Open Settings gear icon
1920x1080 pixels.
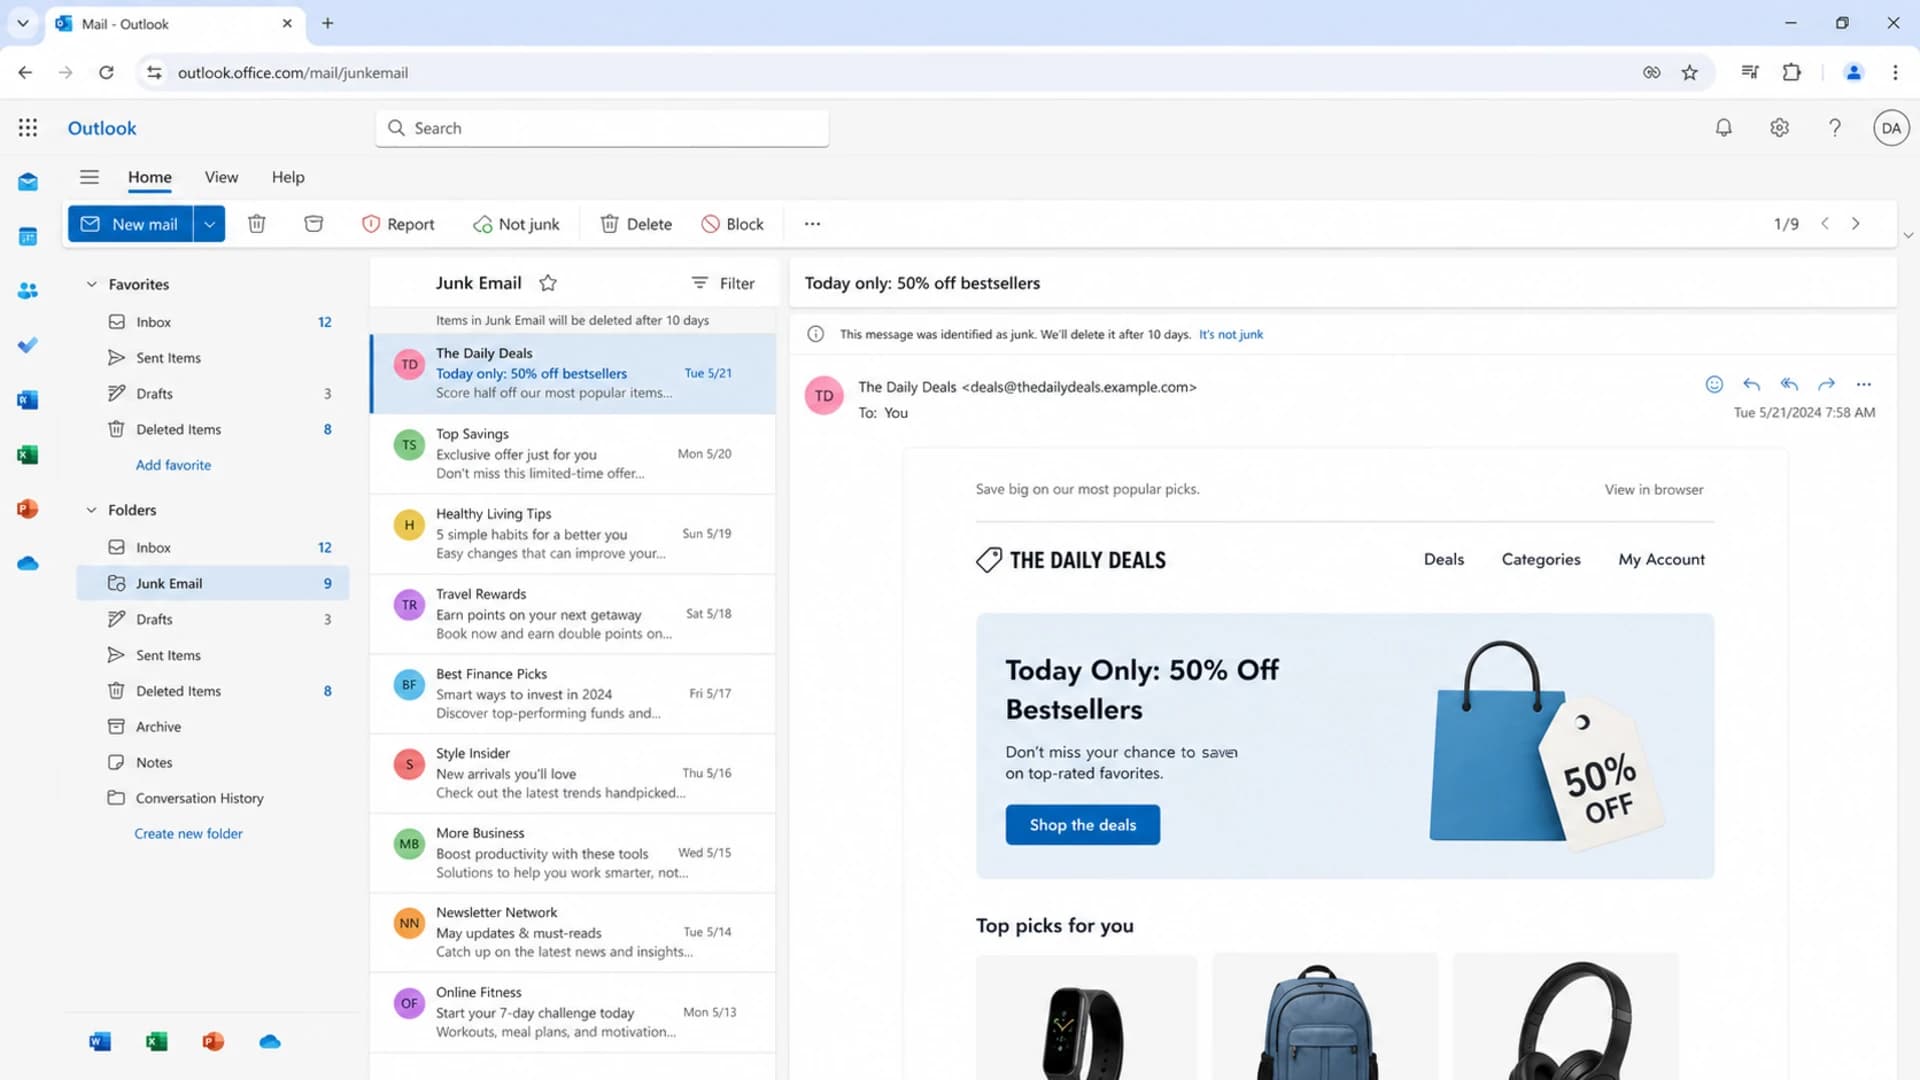pos(1779,128)
